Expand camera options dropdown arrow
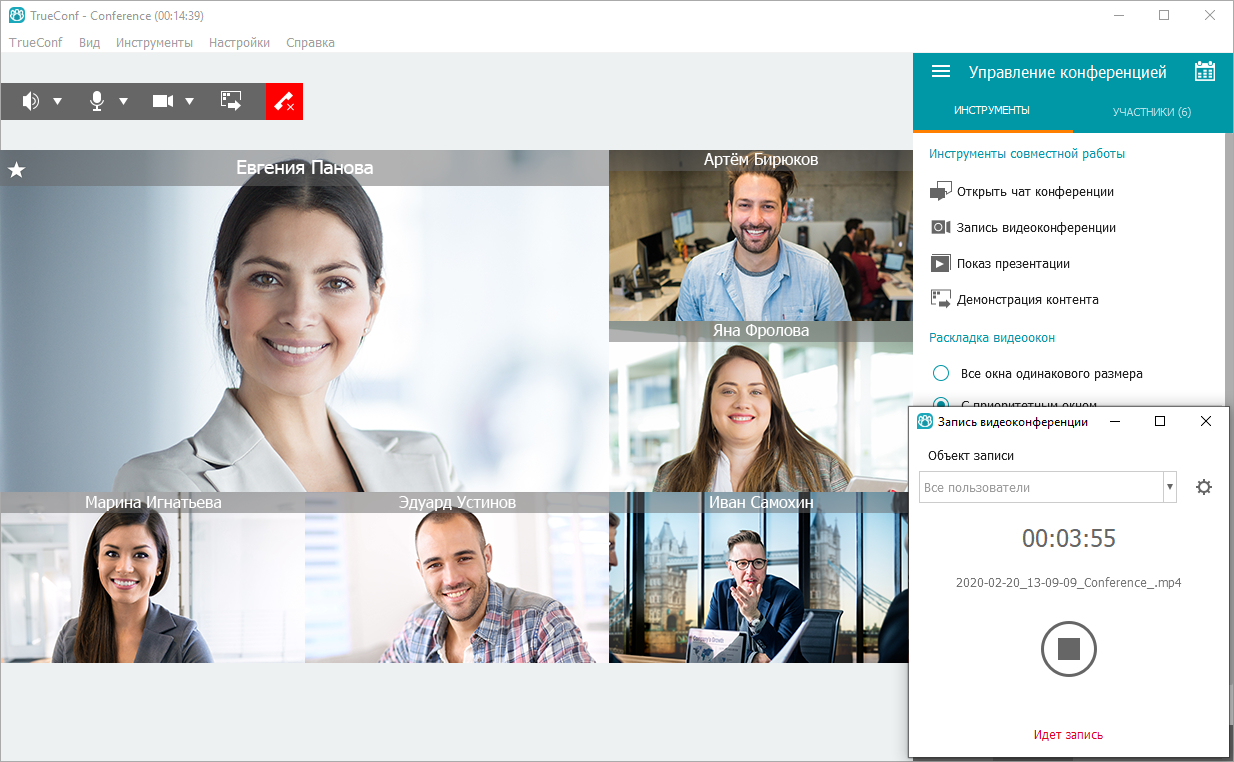The height and width of the screenshot is (762, 1234). tap(189, 101)
